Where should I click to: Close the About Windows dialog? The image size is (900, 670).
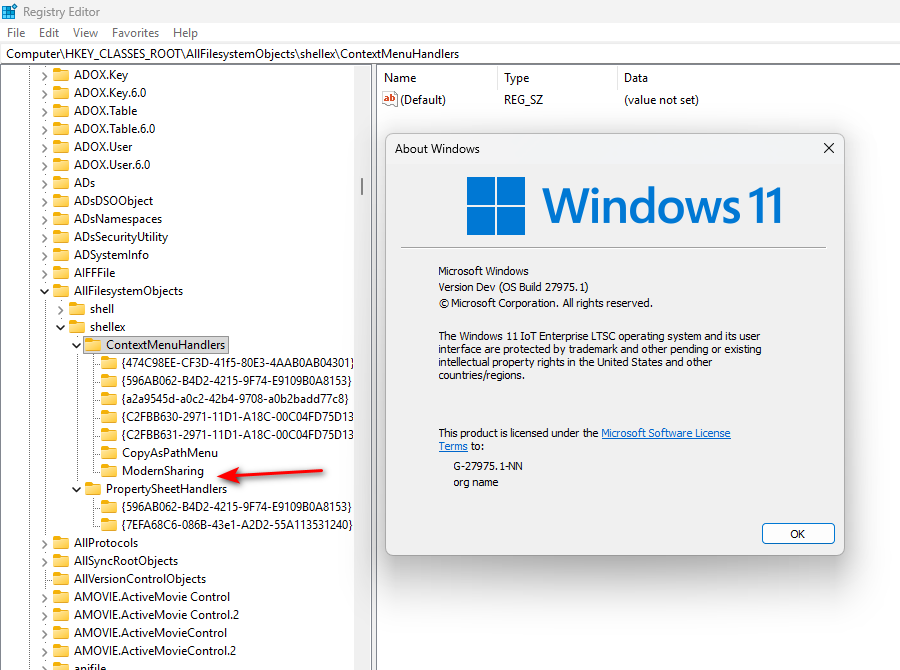(829, 149)
